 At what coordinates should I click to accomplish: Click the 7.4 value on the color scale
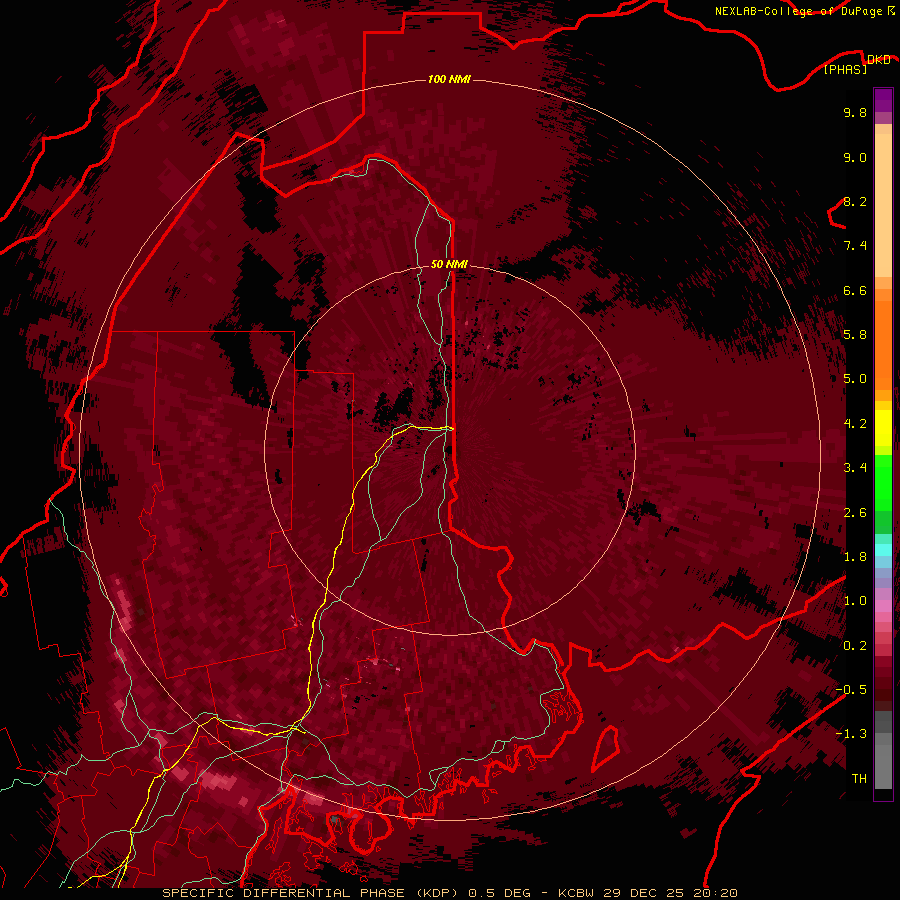[855, 246]
